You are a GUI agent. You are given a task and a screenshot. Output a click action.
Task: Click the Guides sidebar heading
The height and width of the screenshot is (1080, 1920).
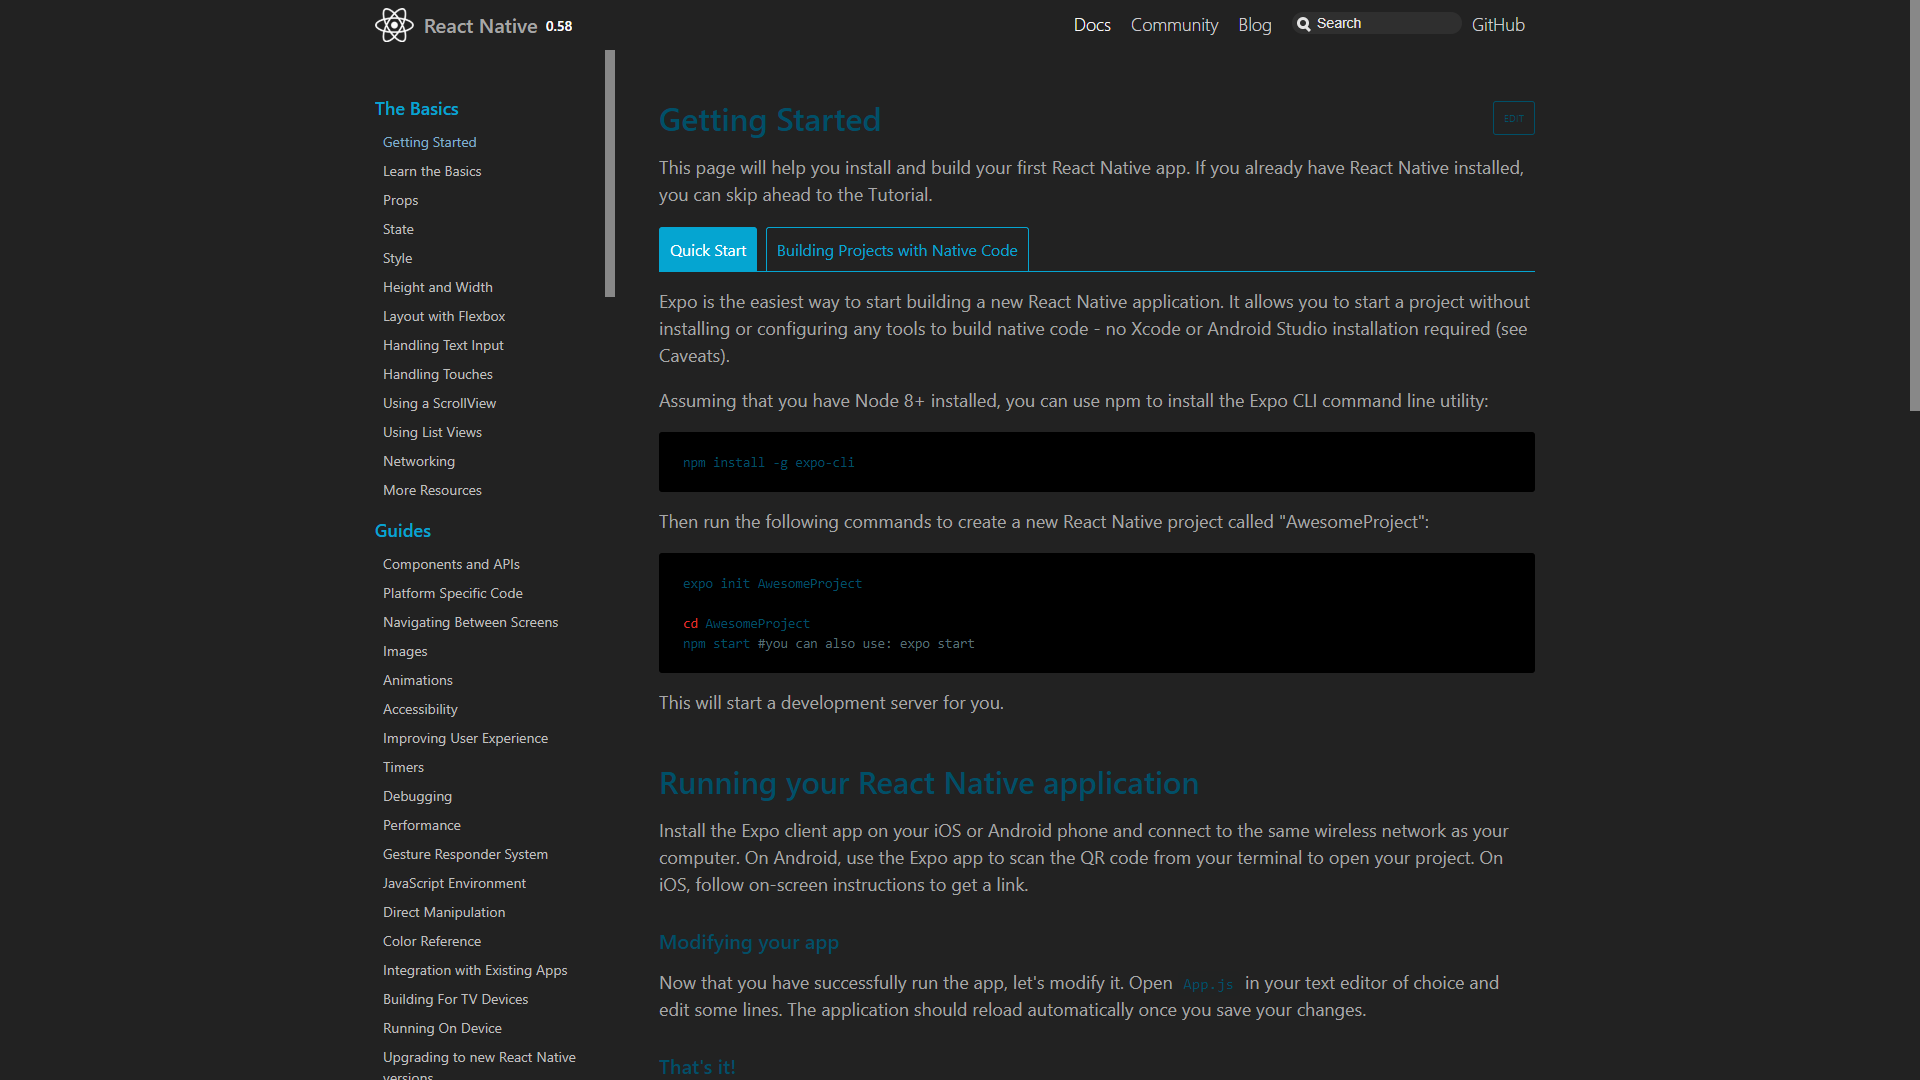coord(403,531)
